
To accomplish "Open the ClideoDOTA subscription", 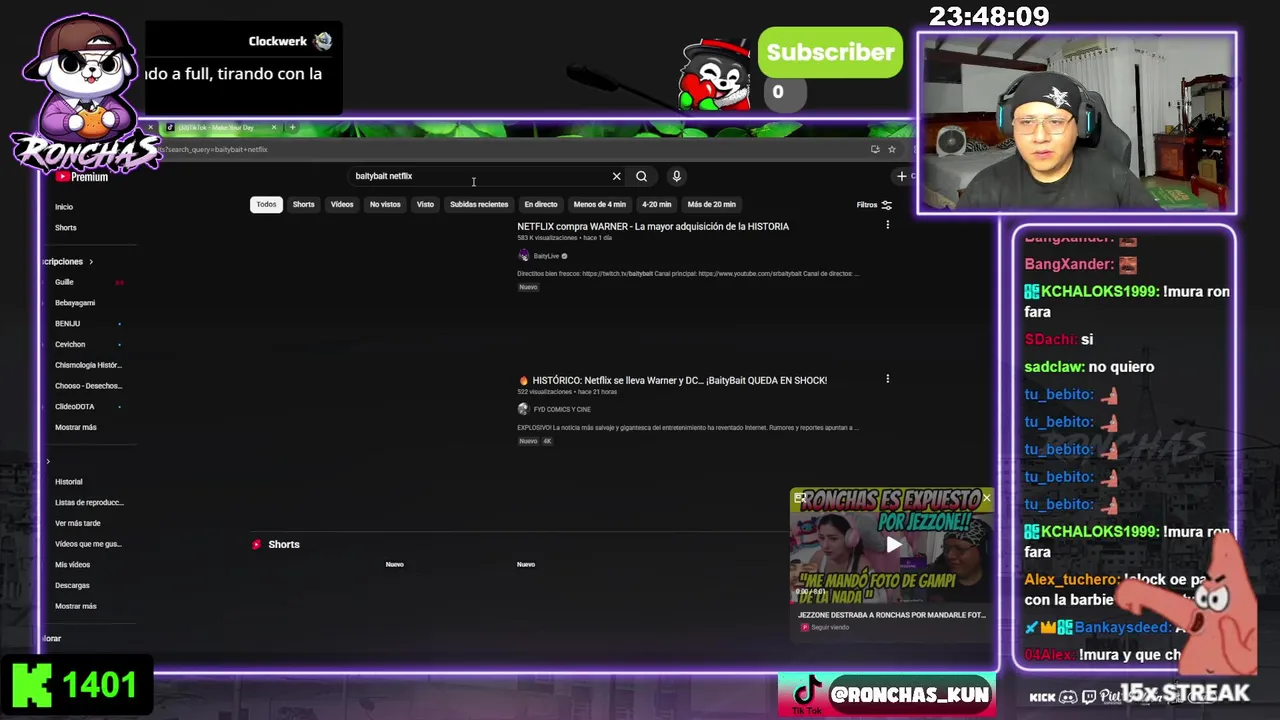I will tap(75, 407).
